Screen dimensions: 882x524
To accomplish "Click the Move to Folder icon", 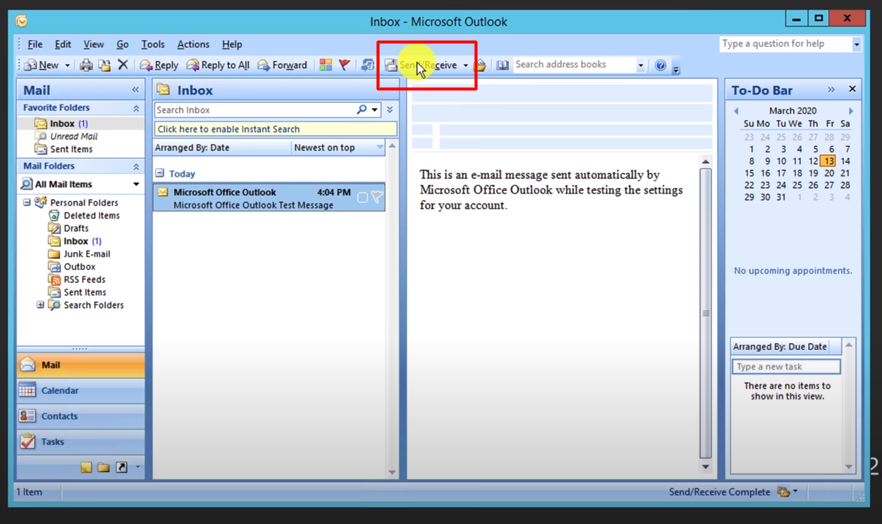I will click(105, 65).
